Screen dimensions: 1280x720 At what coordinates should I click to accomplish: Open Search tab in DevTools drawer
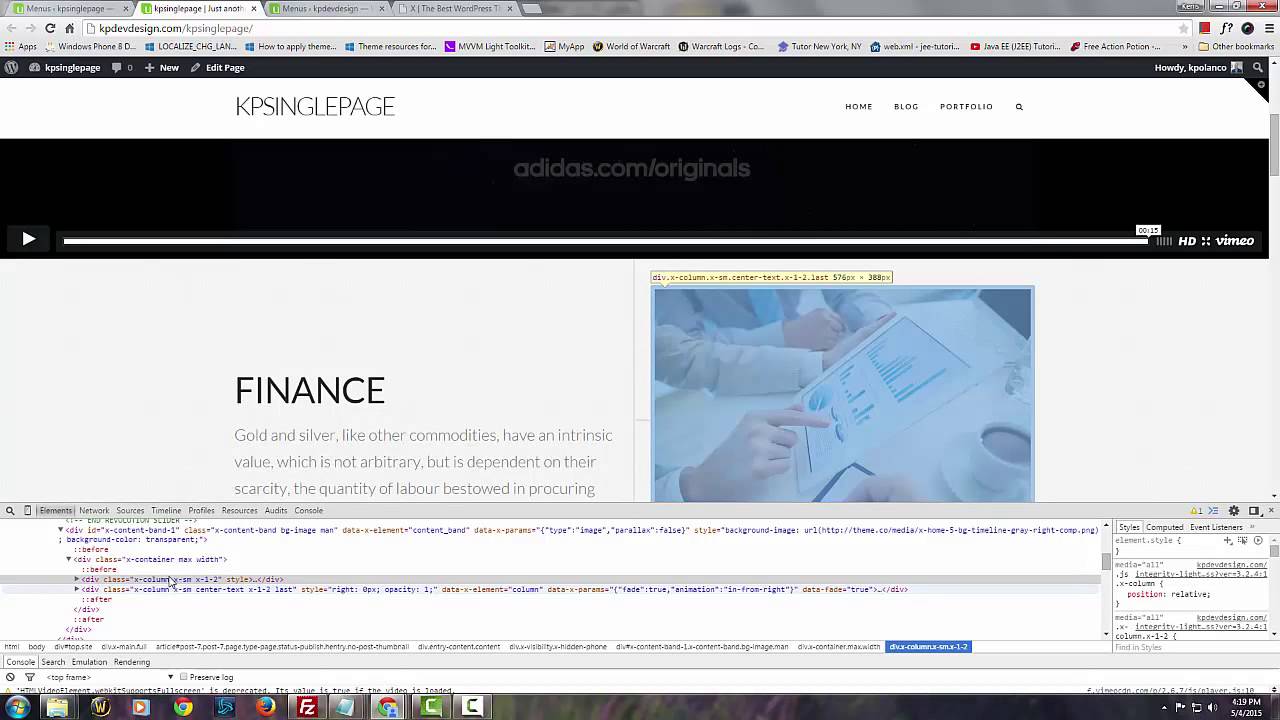point(53,662)
